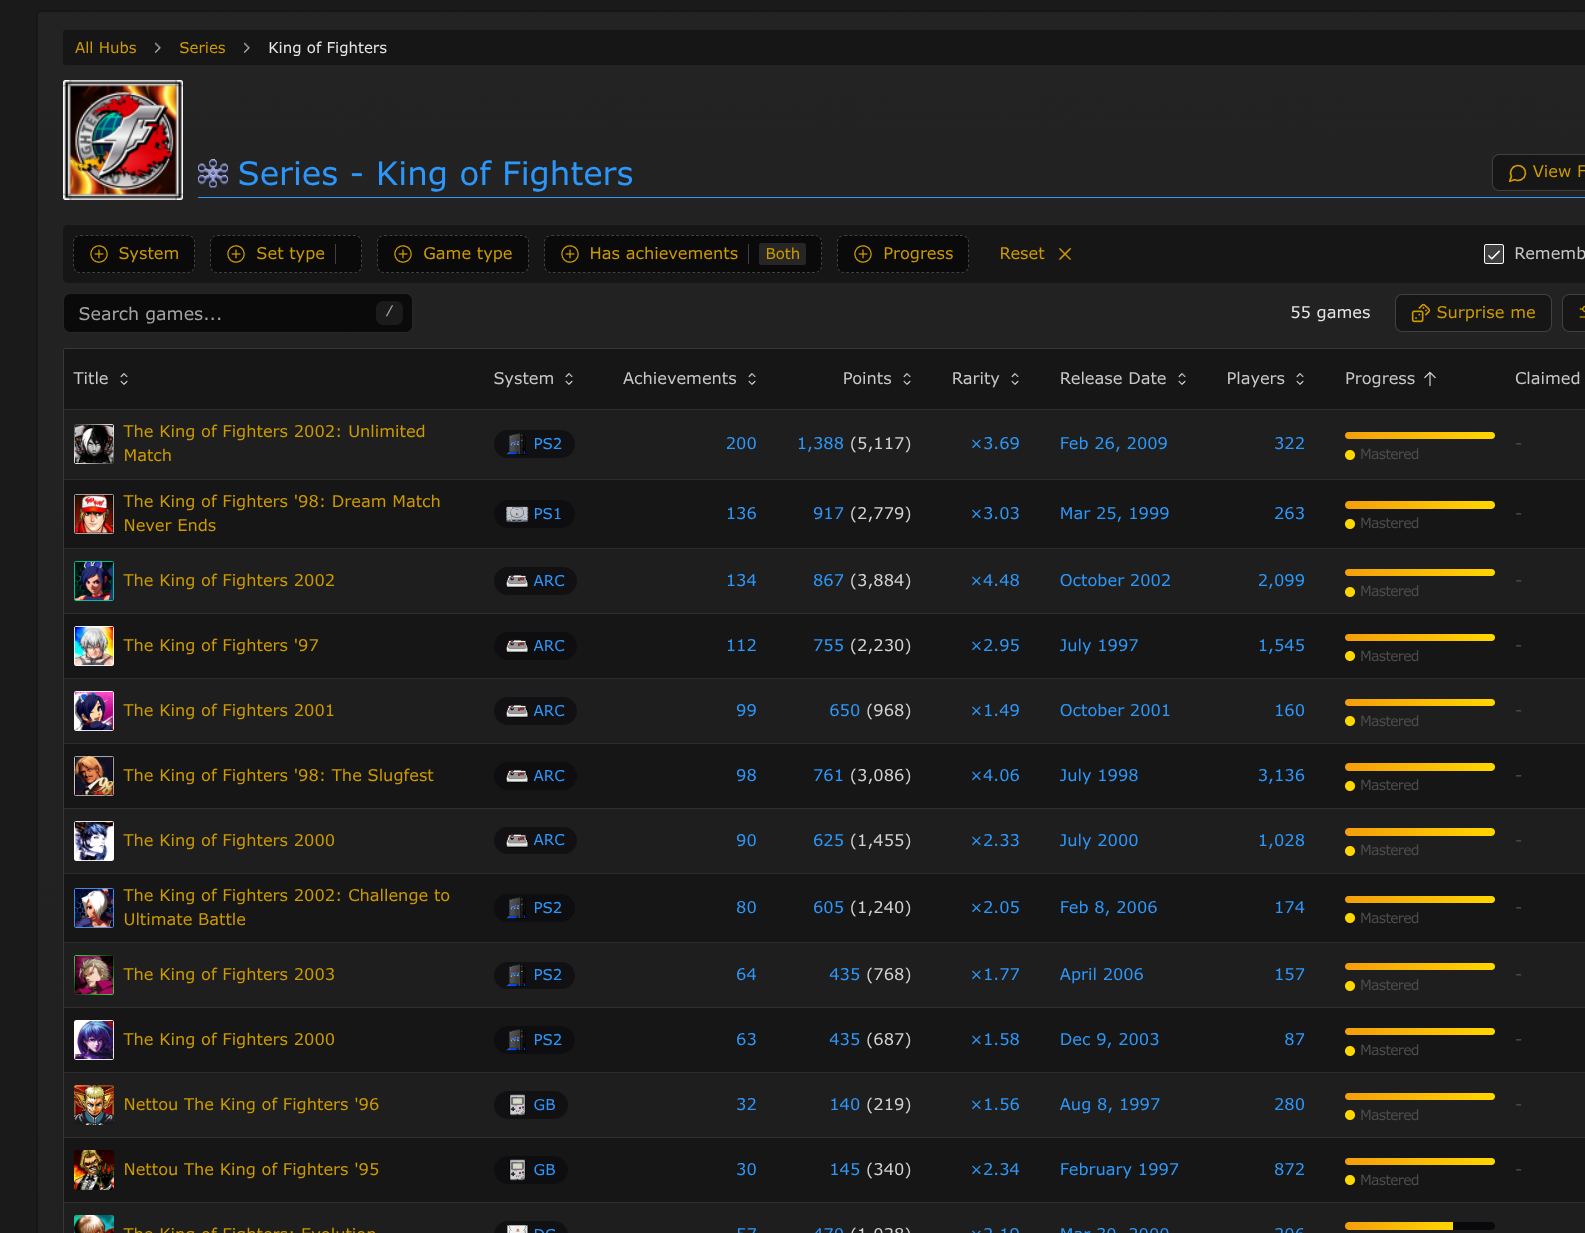Click The King of Fighters 2002 arcade icon
The width and height of the screenshot is (1585, 1233).
click(x=94, y=581)
